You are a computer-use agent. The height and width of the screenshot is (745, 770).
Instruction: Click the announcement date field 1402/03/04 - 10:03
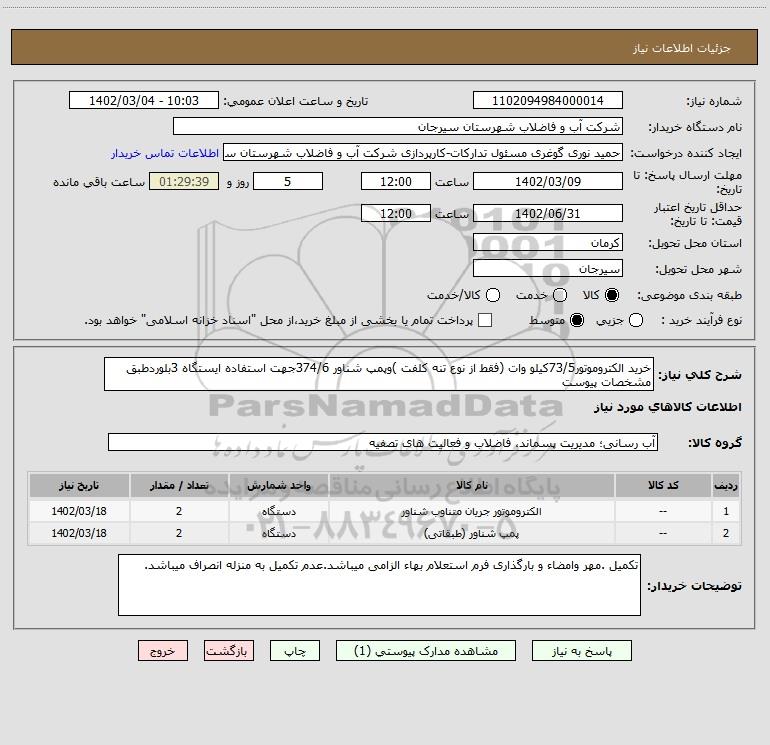144,100
